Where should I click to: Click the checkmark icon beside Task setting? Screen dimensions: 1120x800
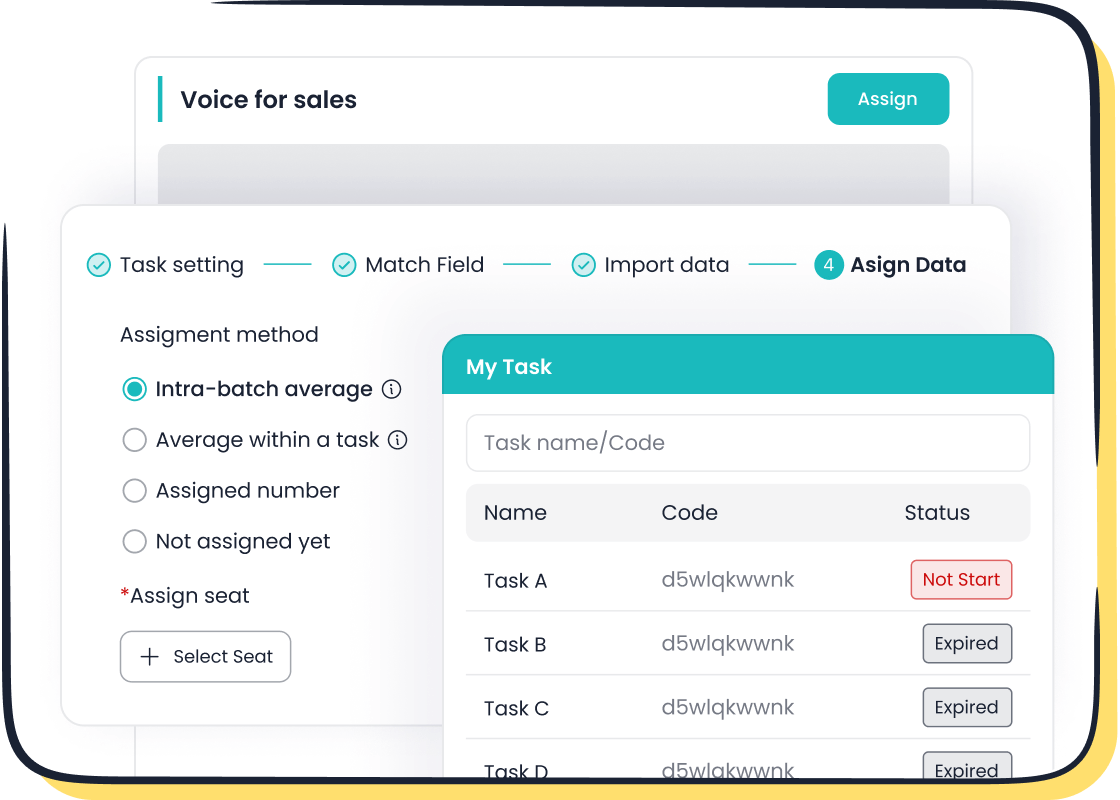(x=97, y=265)
